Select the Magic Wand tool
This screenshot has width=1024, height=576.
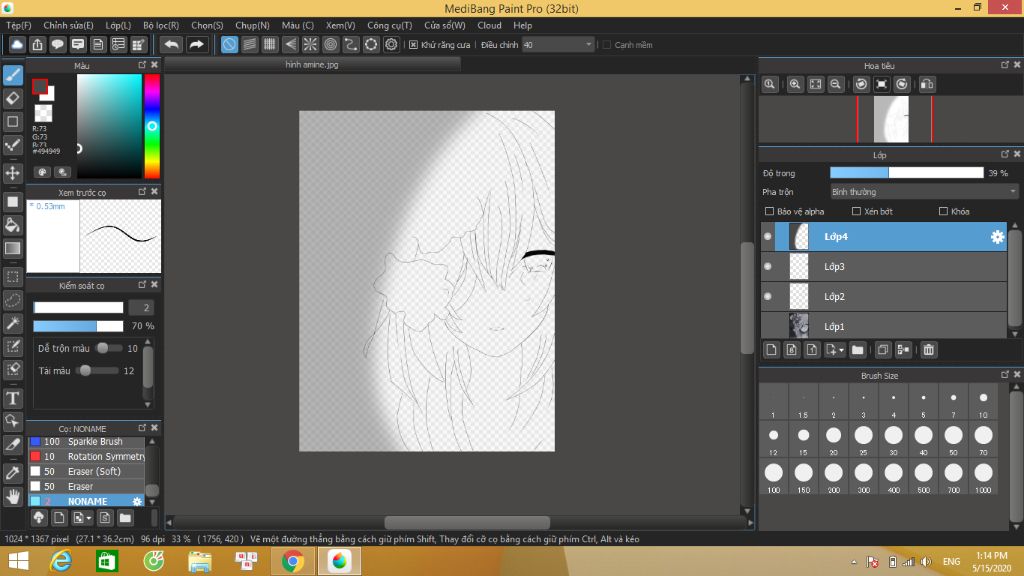click(13, 323)
